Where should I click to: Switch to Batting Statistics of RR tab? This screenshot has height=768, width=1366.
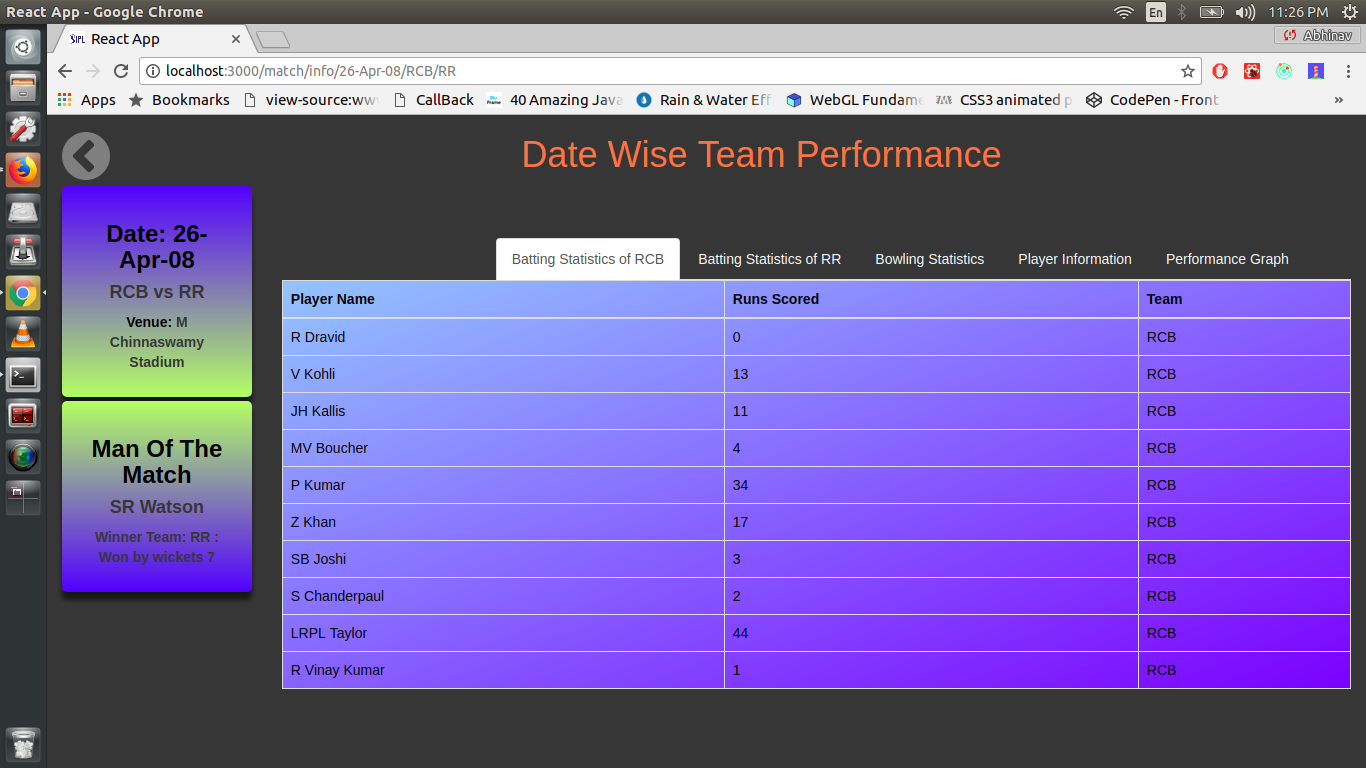tap(770, 259)
